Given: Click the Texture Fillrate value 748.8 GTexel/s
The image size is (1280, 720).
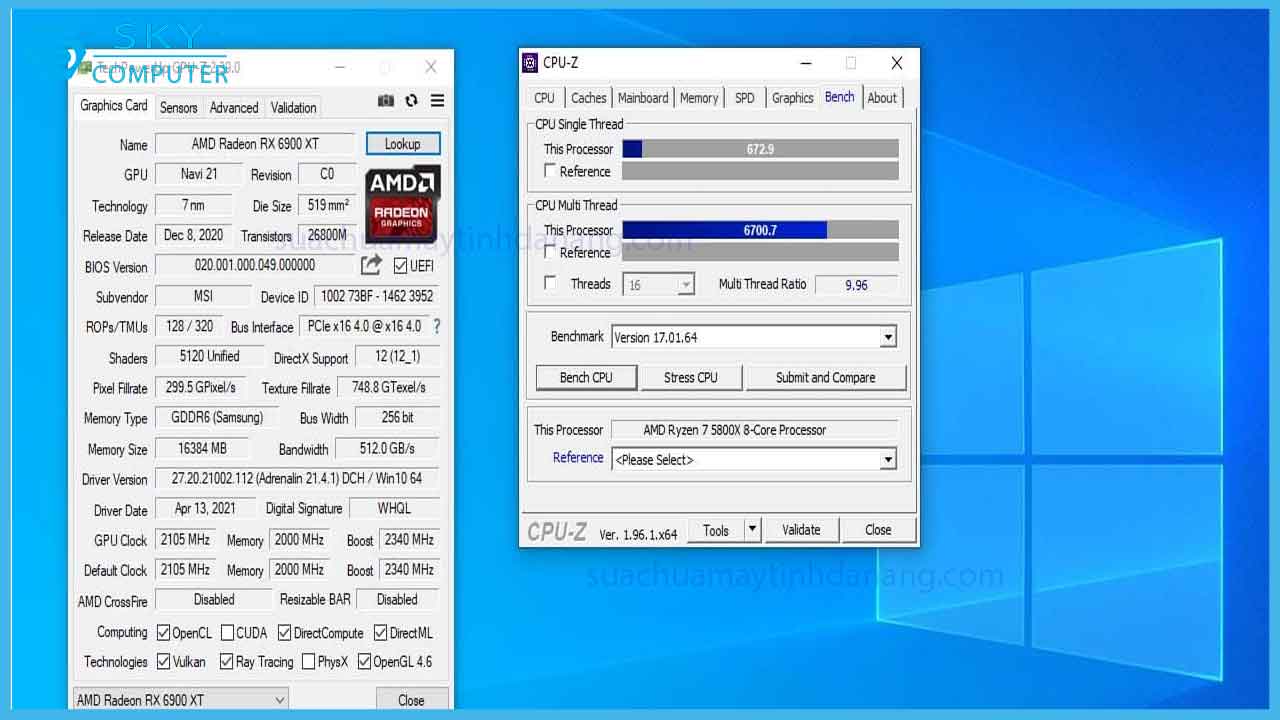Looking at the screenshot, I should [389, 387].
